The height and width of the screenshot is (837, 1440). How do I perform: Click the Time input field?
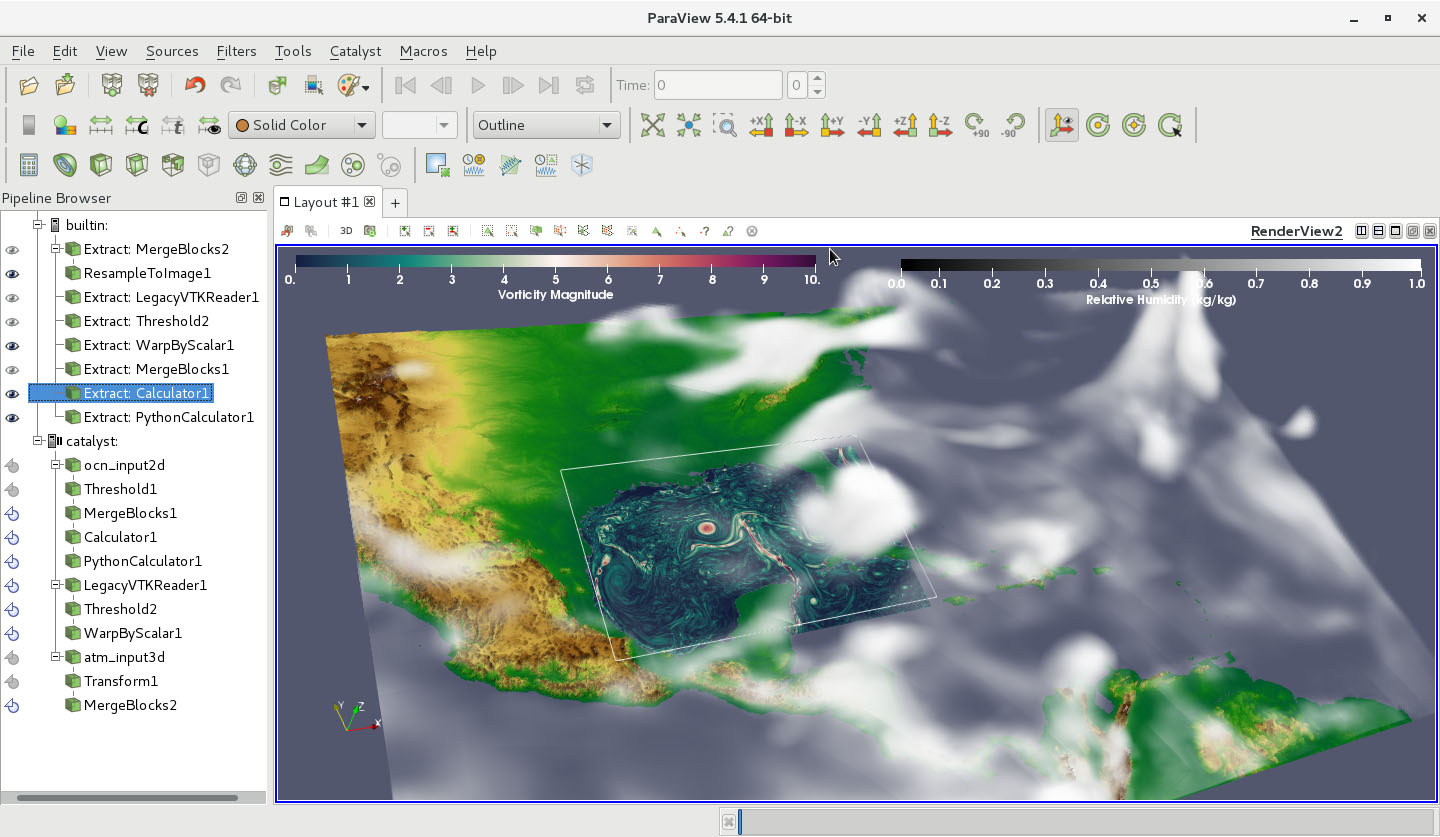click(718, 85)
